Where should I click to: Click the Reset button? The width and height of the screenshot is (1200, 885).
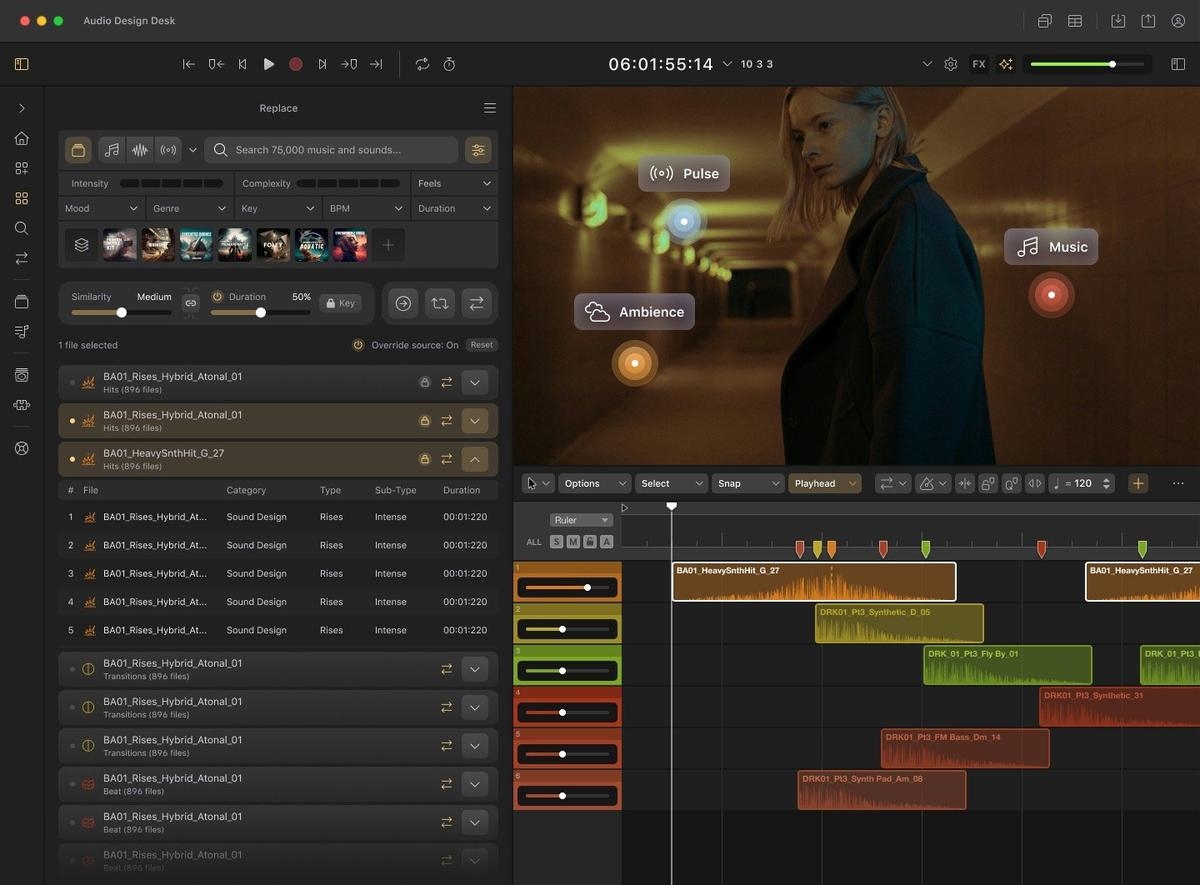482,345
